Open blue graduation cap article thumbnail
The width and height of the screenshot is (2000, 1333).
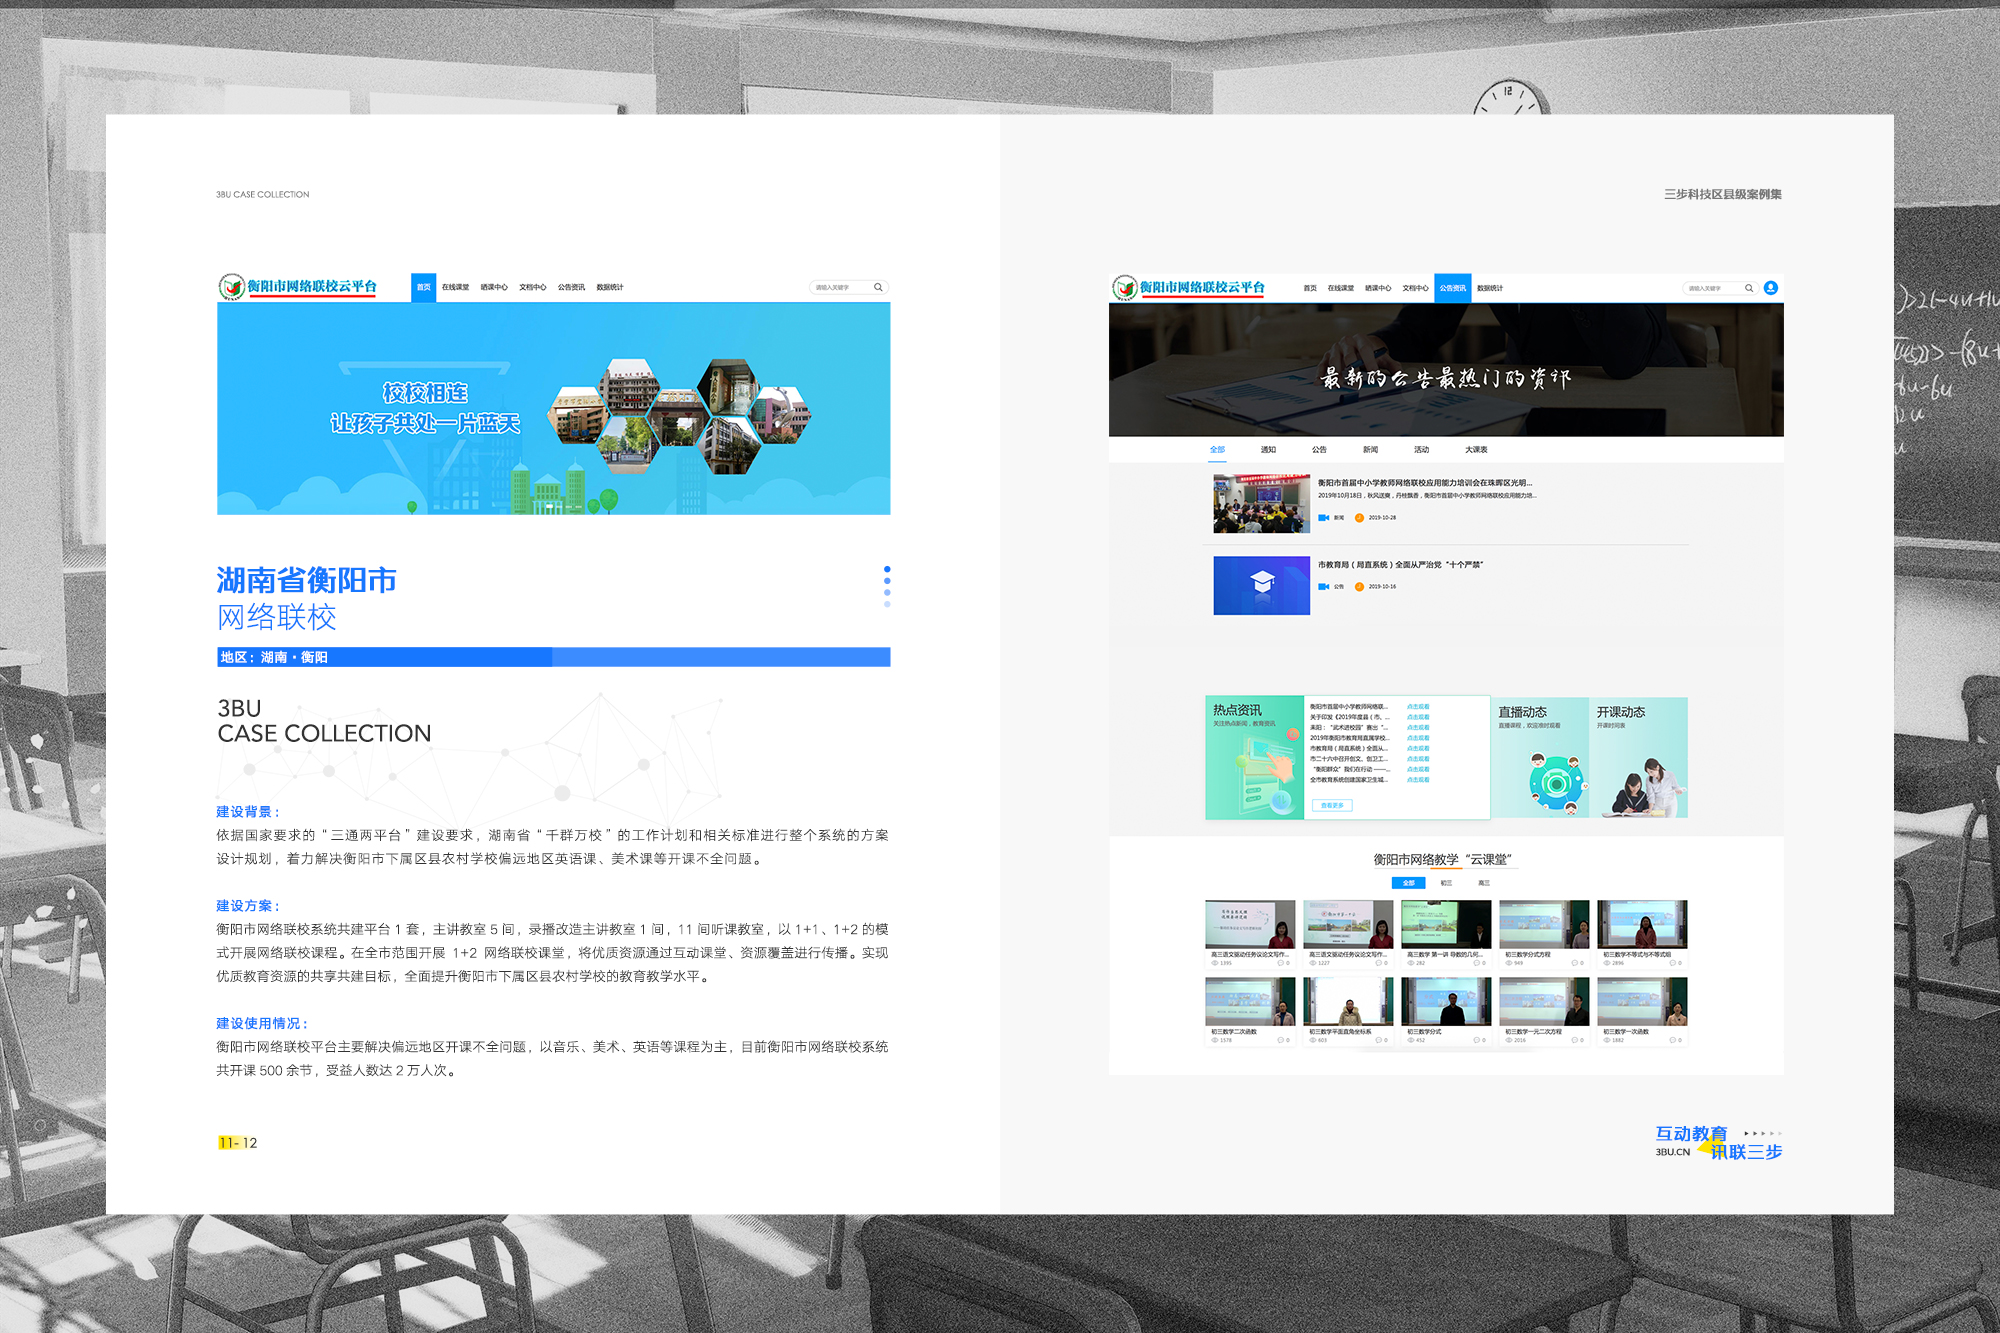1261,586
